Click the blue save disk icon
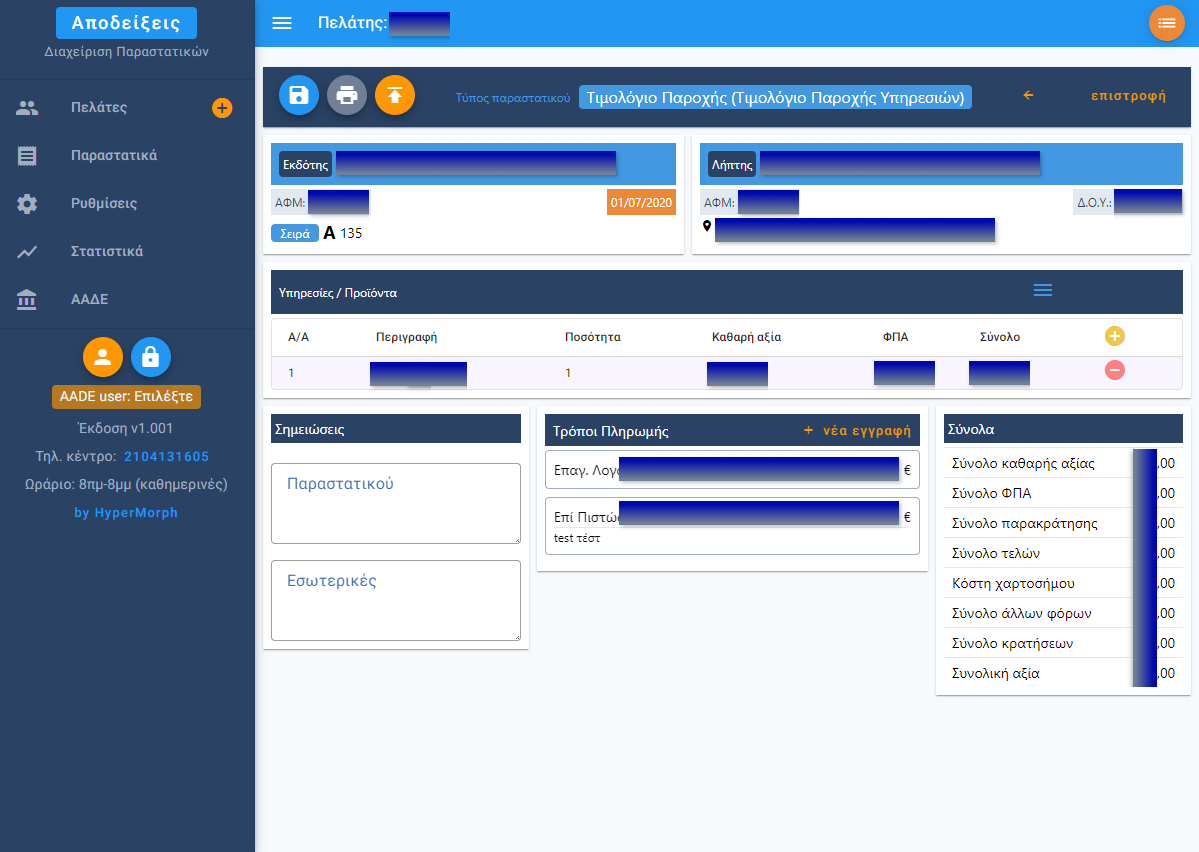Image resolution: width=1199 pixels, height=852 pixels. pyautogui.click(x=298, y=95)
